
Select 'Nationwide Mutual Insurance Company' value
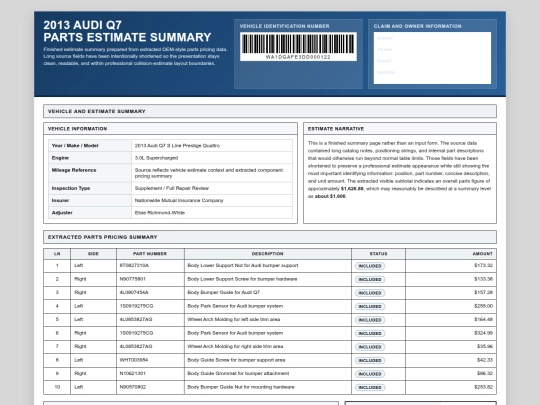pos(179,200)
